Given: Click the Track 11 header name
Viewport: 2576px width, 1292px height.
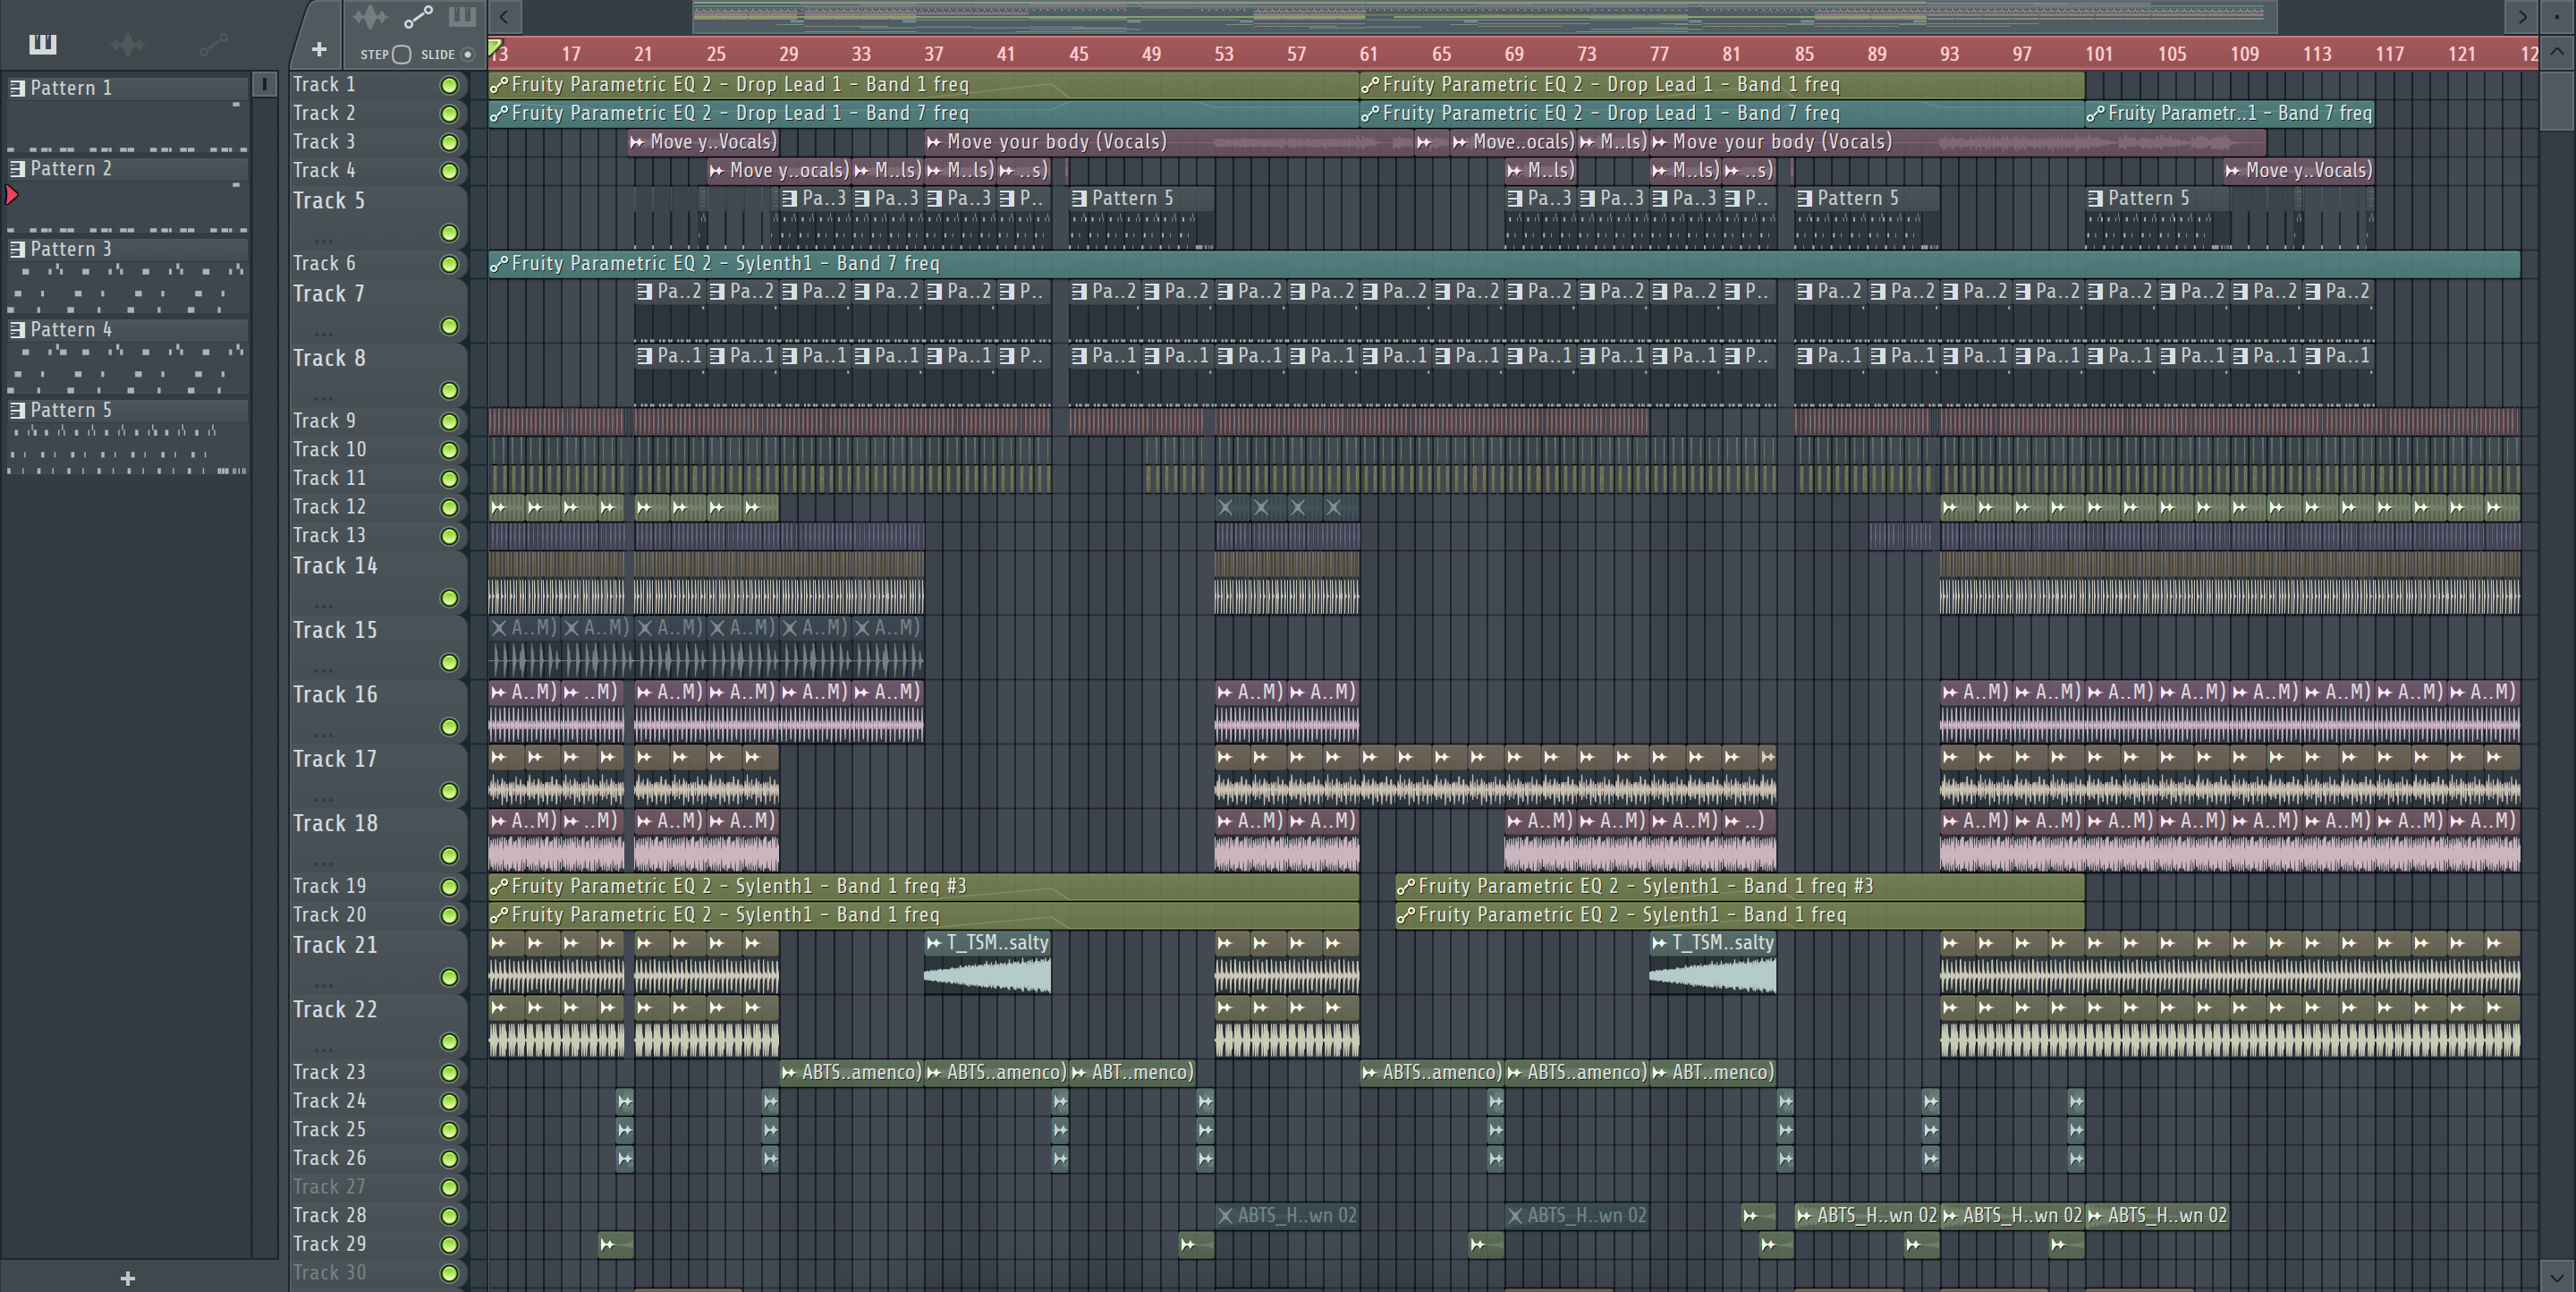Looking at the screenshot, I should 329,479.
